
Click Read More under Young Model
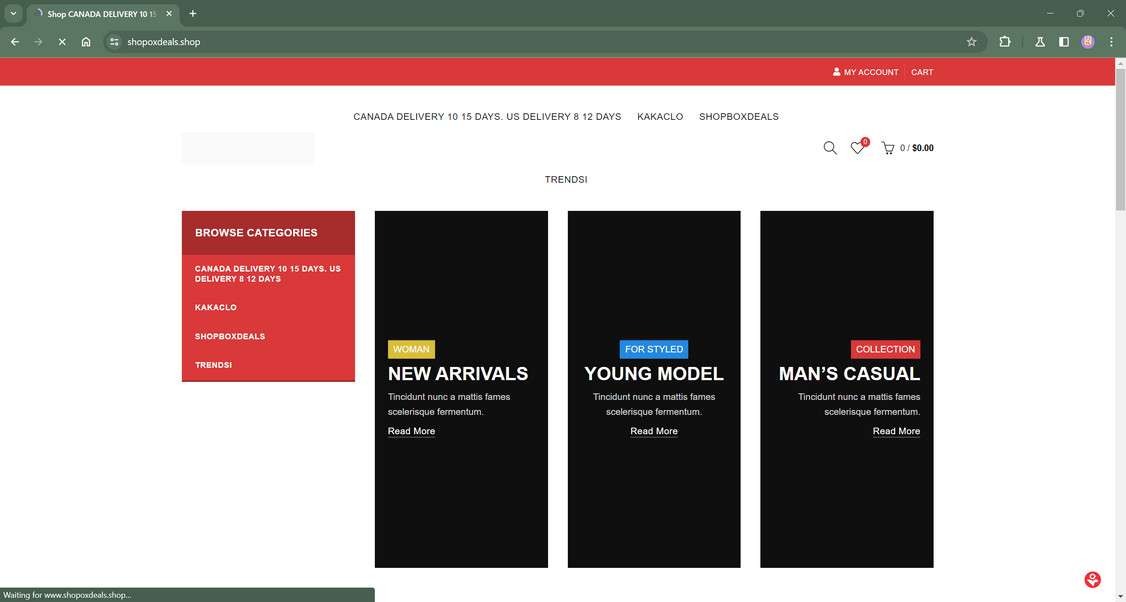point(653,431)
